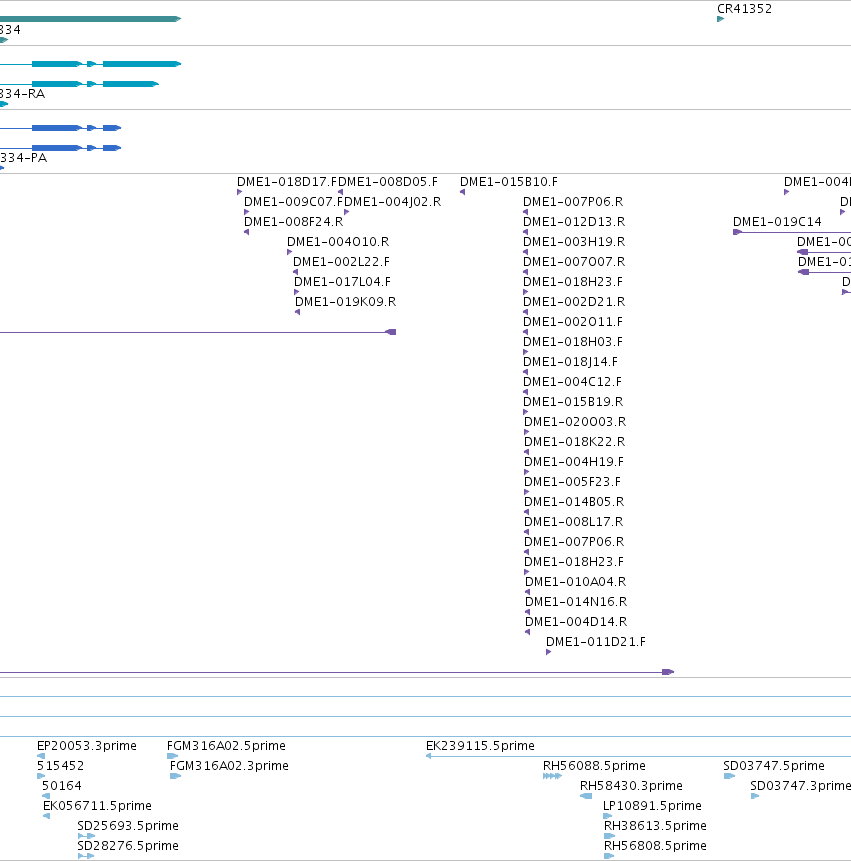This screenshot has height=861, width=851.
Task: Open the DME1-011D21.F feature label
Action: pos(596,642)
